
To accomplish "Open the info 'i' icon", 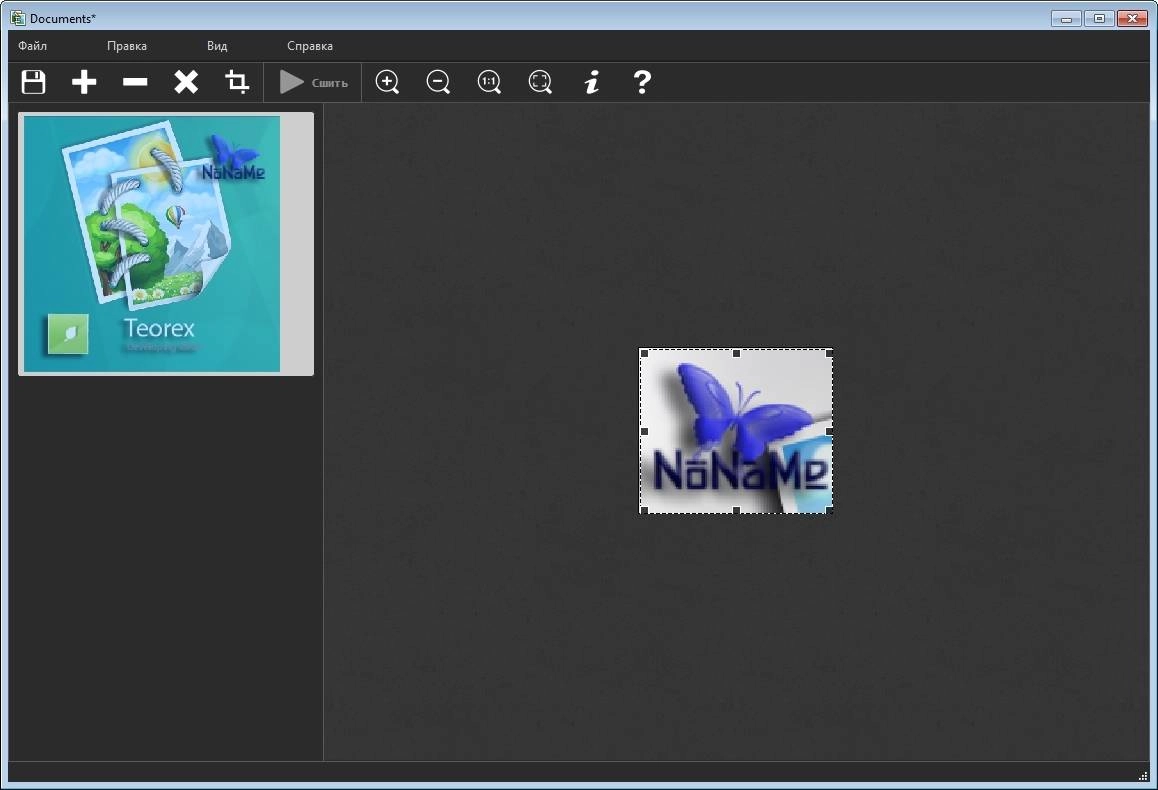I will (x=592, y=82).
